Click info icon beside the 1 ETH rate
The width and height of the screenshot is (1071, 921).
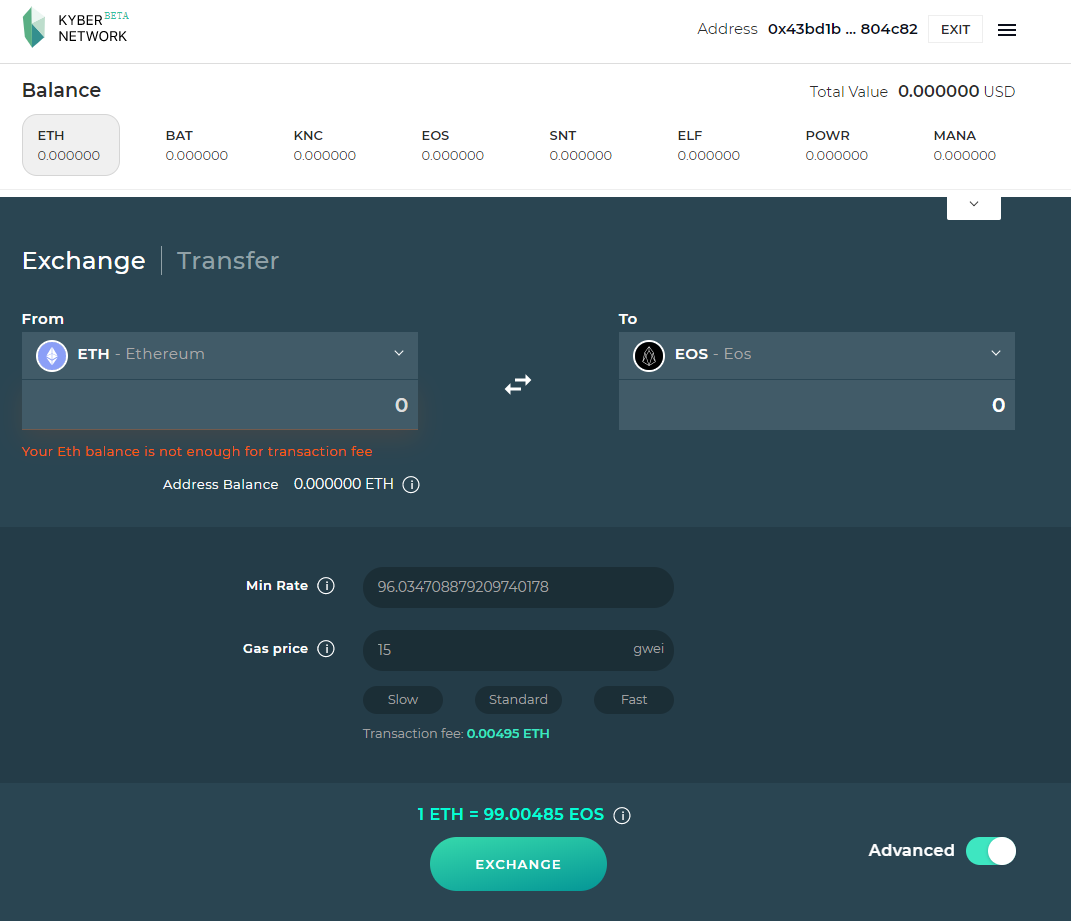(x=622, y=815)
